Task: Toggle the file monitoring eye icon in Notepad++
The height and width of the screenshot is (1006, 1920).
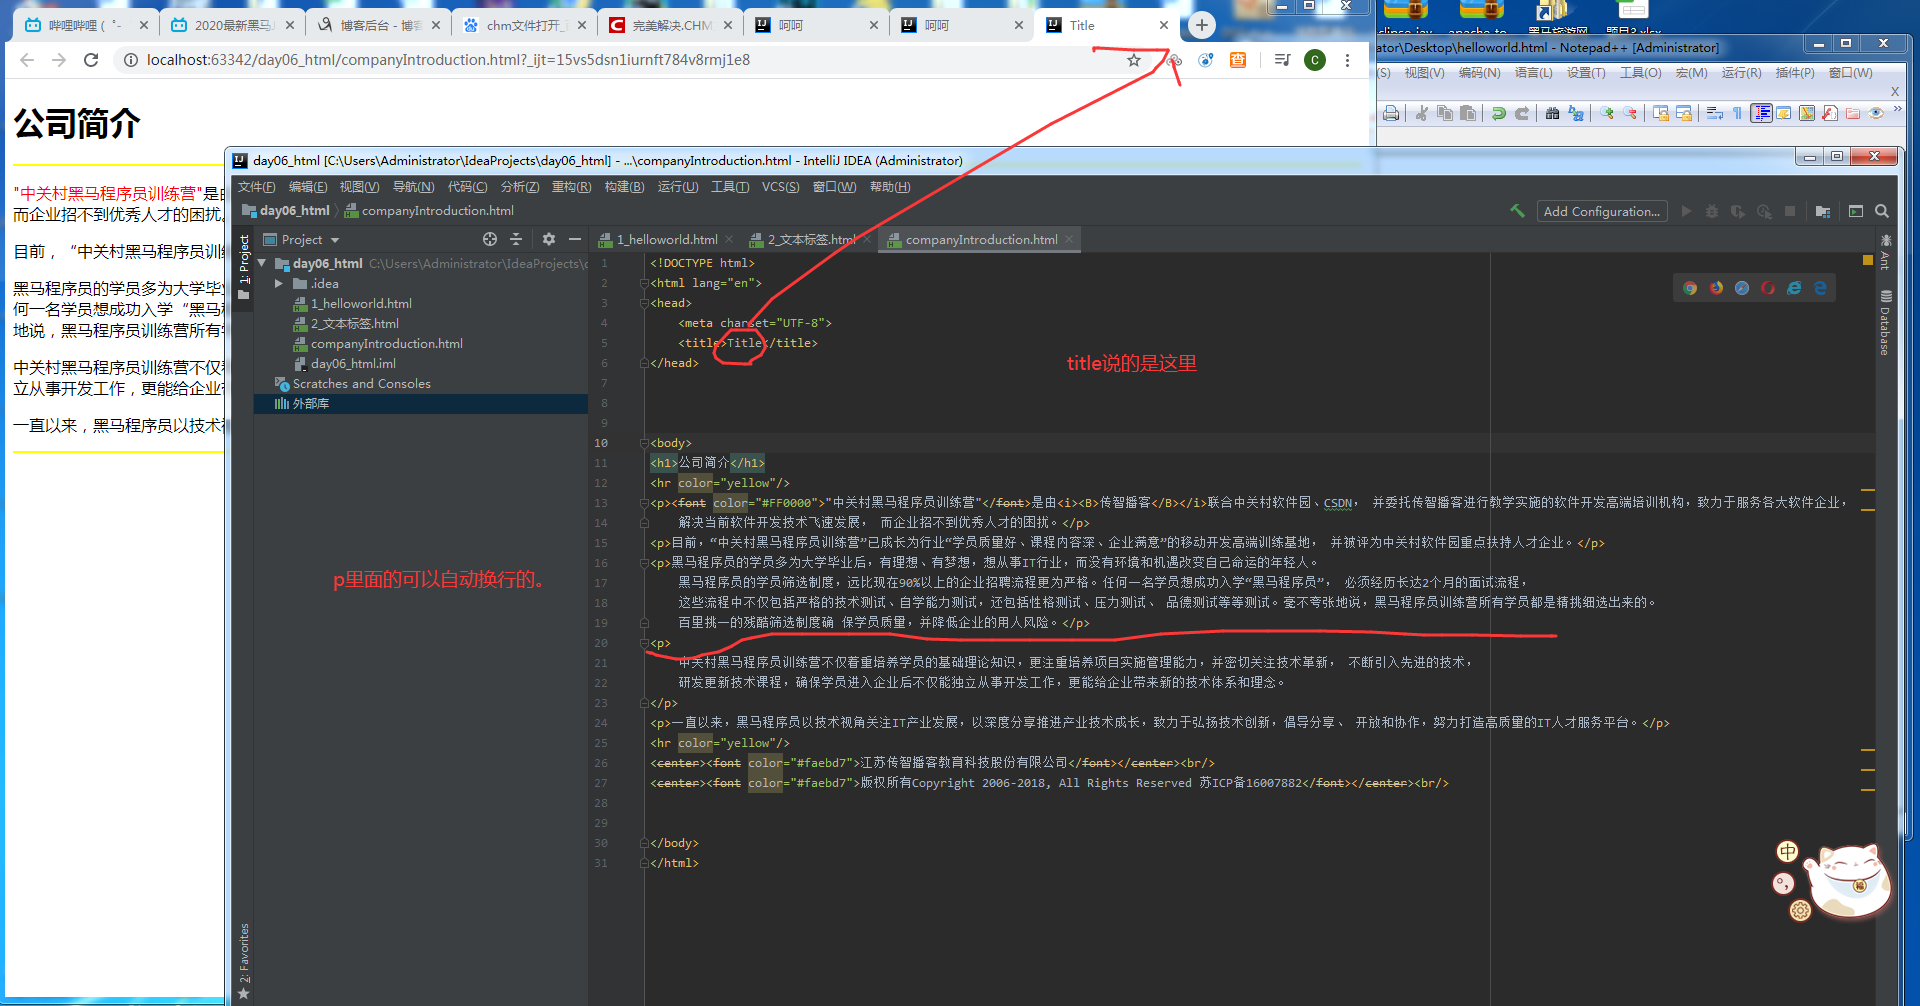Action: pos(1876,113)
